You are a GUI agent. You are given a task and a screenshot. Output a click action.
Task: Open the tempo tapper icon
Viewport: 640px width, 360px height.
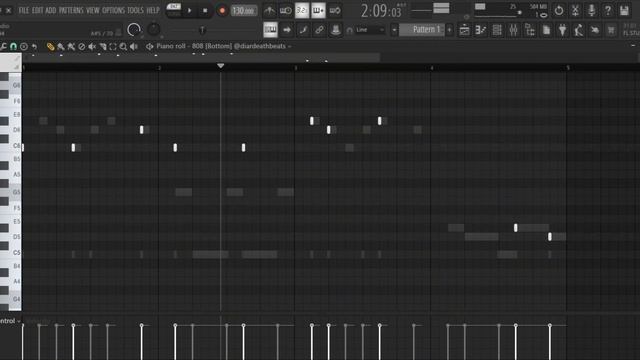578,30
